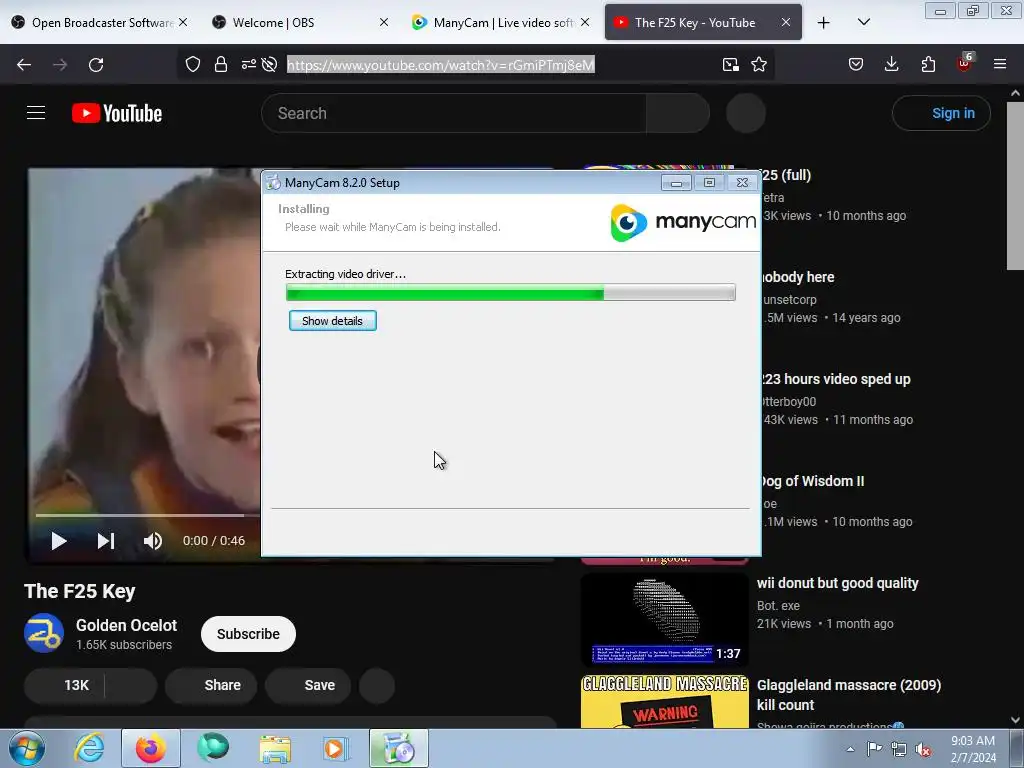Screen dimensions: 1024x768
Task: Open the Golden Ocelot channel name link
Action: pos(126,625)
